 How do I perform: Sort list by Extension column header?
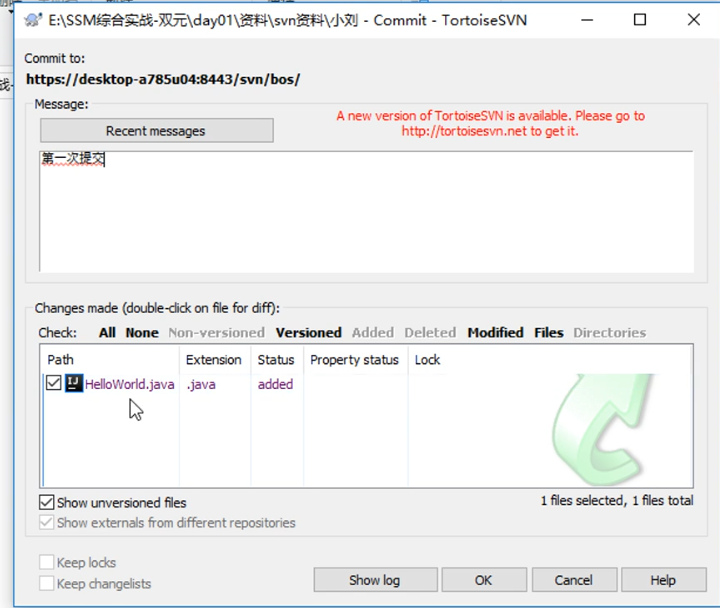pos(215,360)
